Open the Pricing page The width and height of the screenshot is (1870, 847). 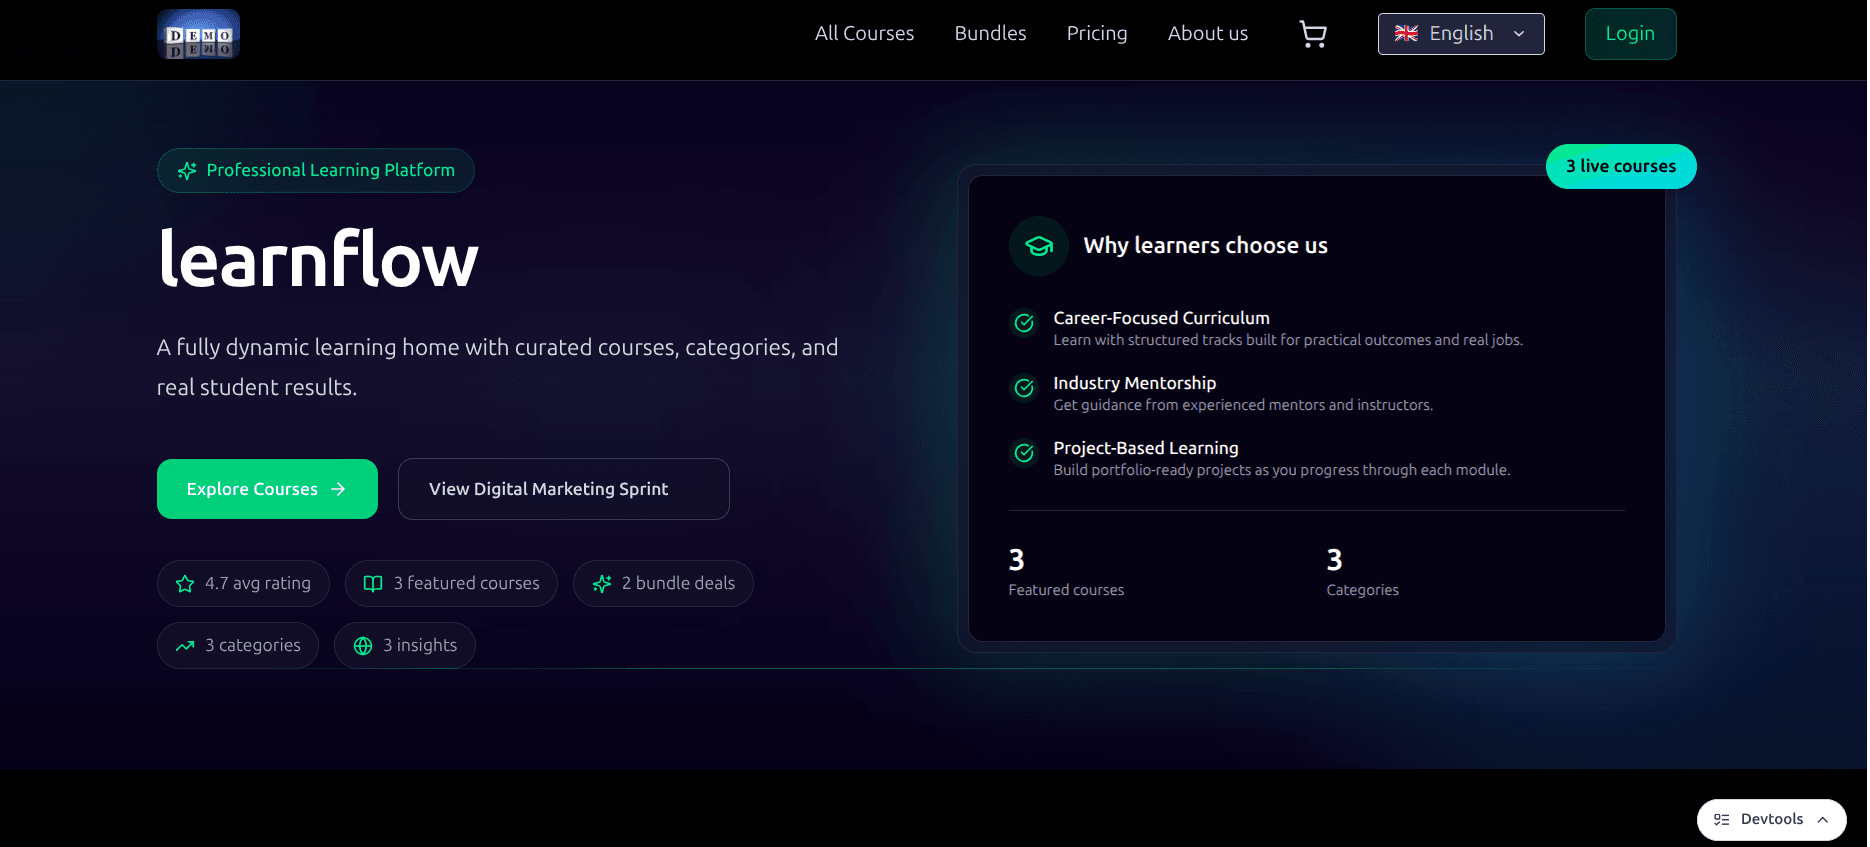[x=1097, y=34]
